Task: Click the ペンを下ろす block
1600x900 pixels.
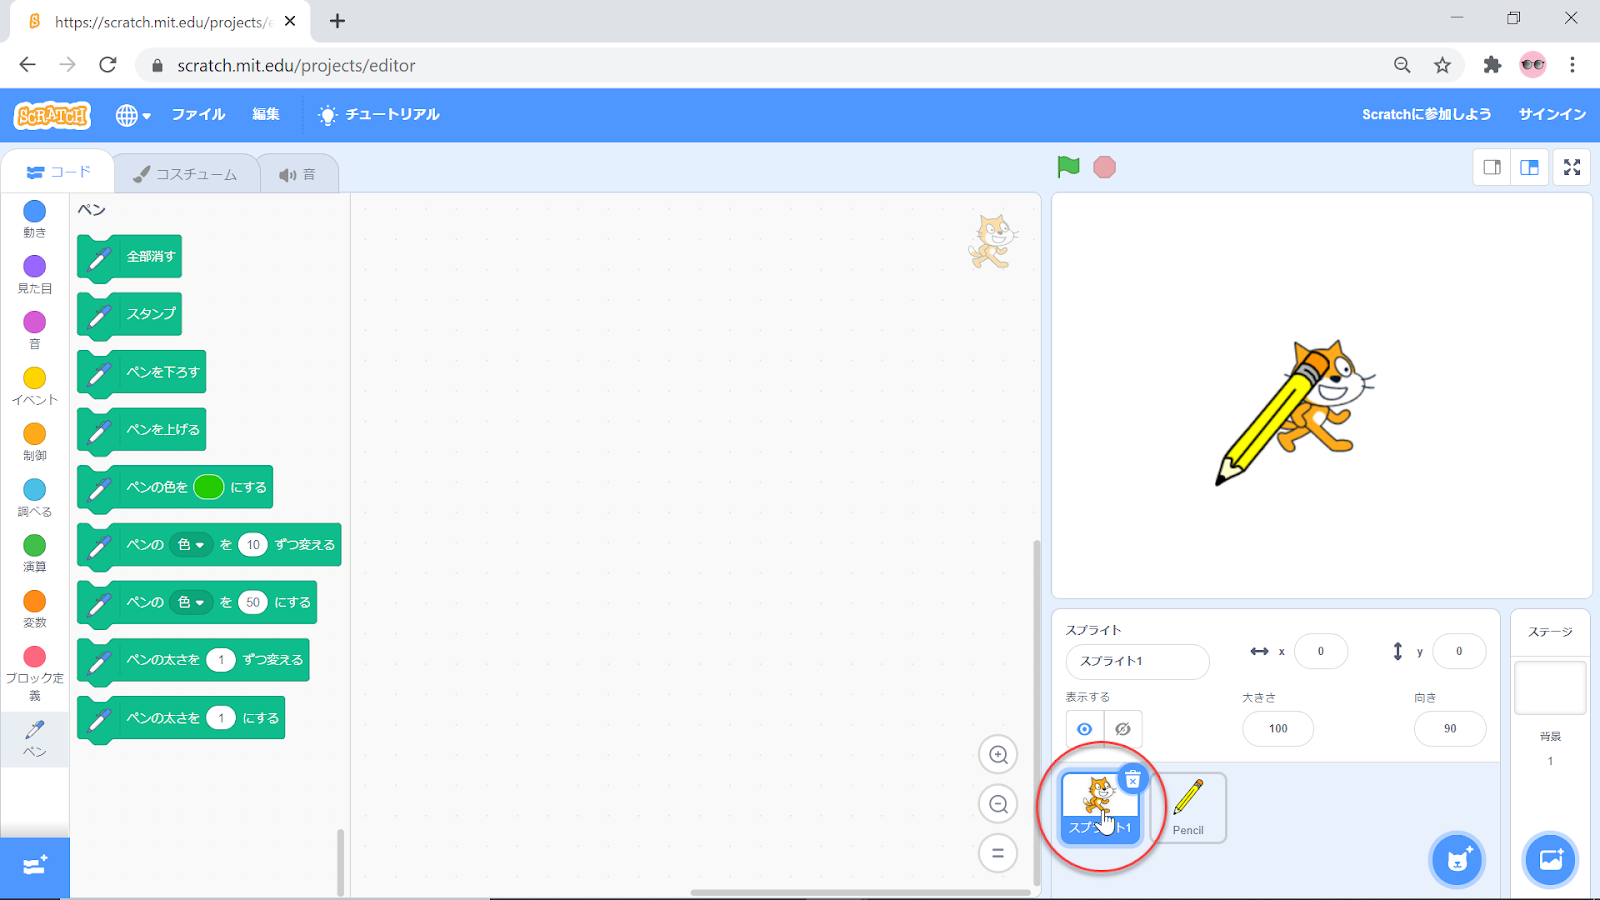Action: [142, 373]
